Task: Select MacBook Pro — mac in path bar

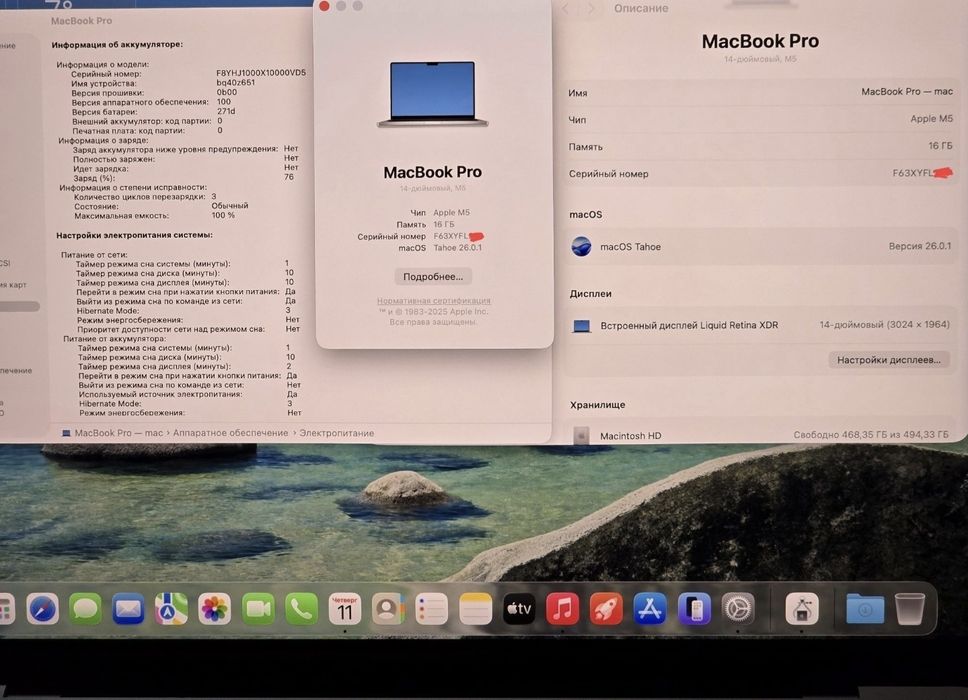Action: pos(119,433)
